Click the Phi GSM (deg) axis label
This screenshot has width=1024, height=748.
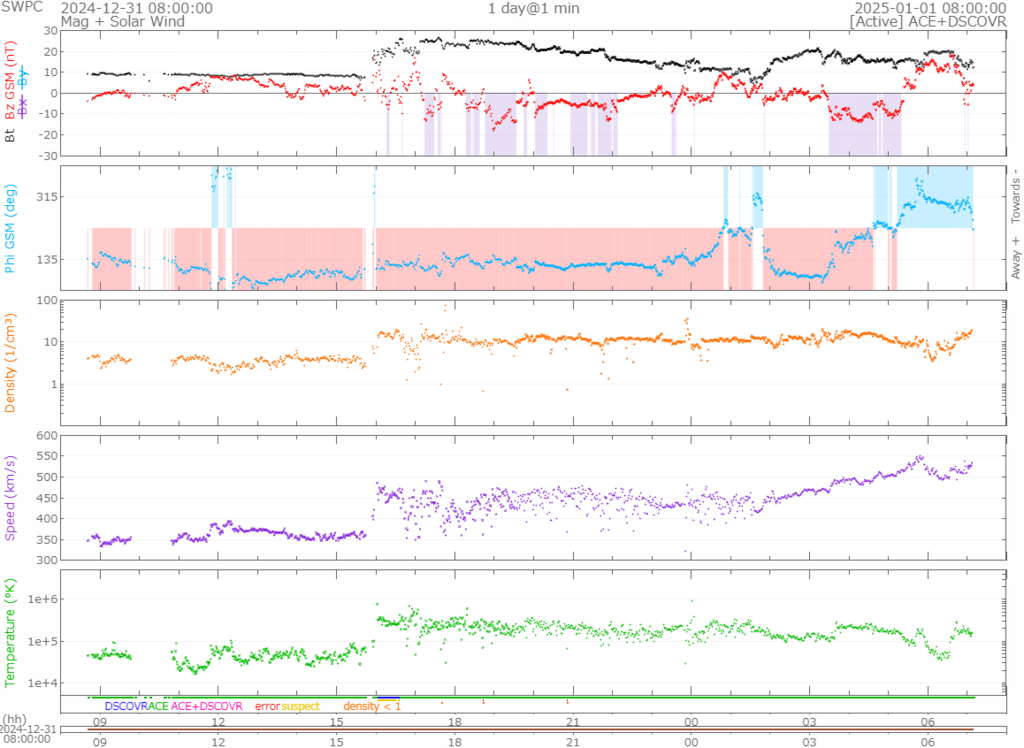pos(11,228)
